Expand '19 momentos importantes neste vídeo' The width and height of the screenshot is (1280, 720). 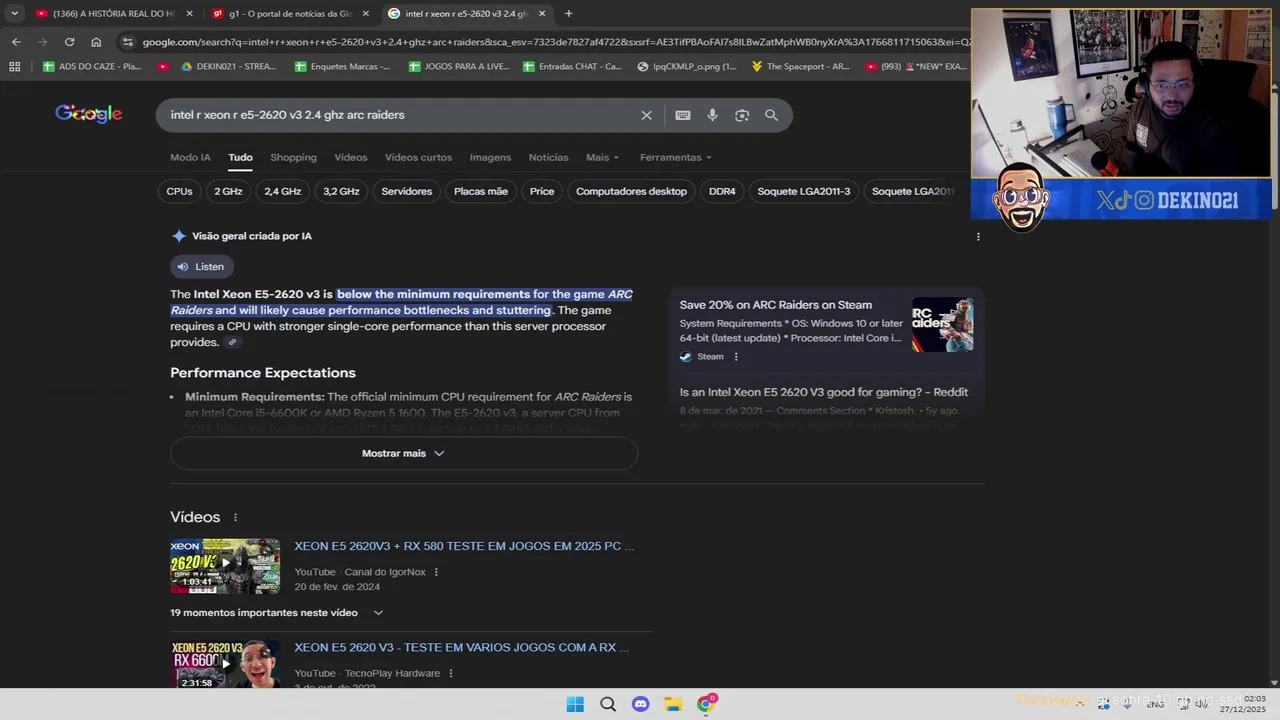point(277,613)
